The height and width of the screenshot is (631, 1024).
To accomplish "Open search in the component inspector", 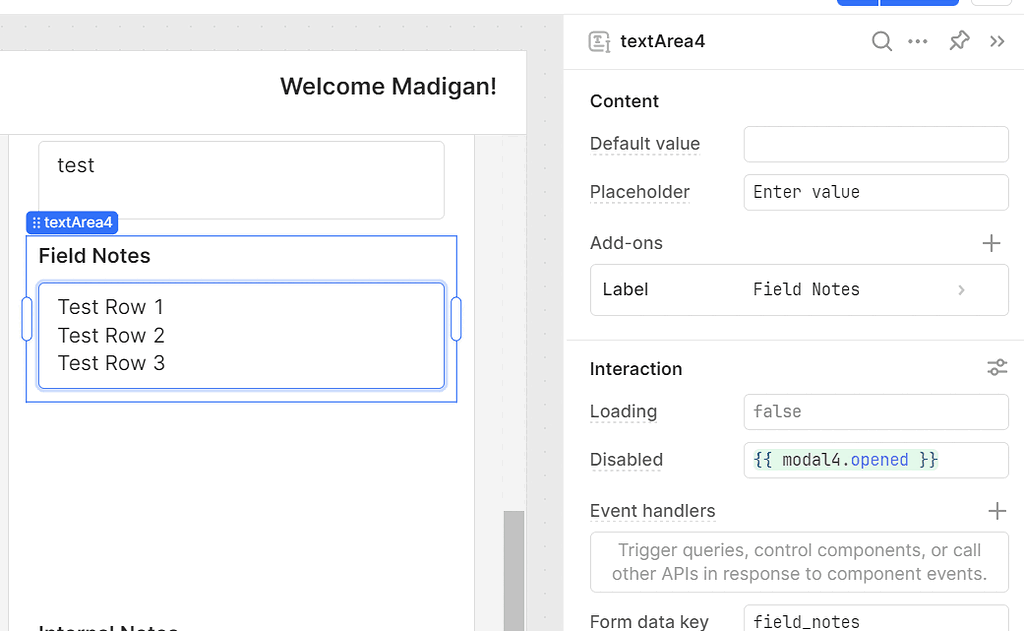I will point(881,41).
